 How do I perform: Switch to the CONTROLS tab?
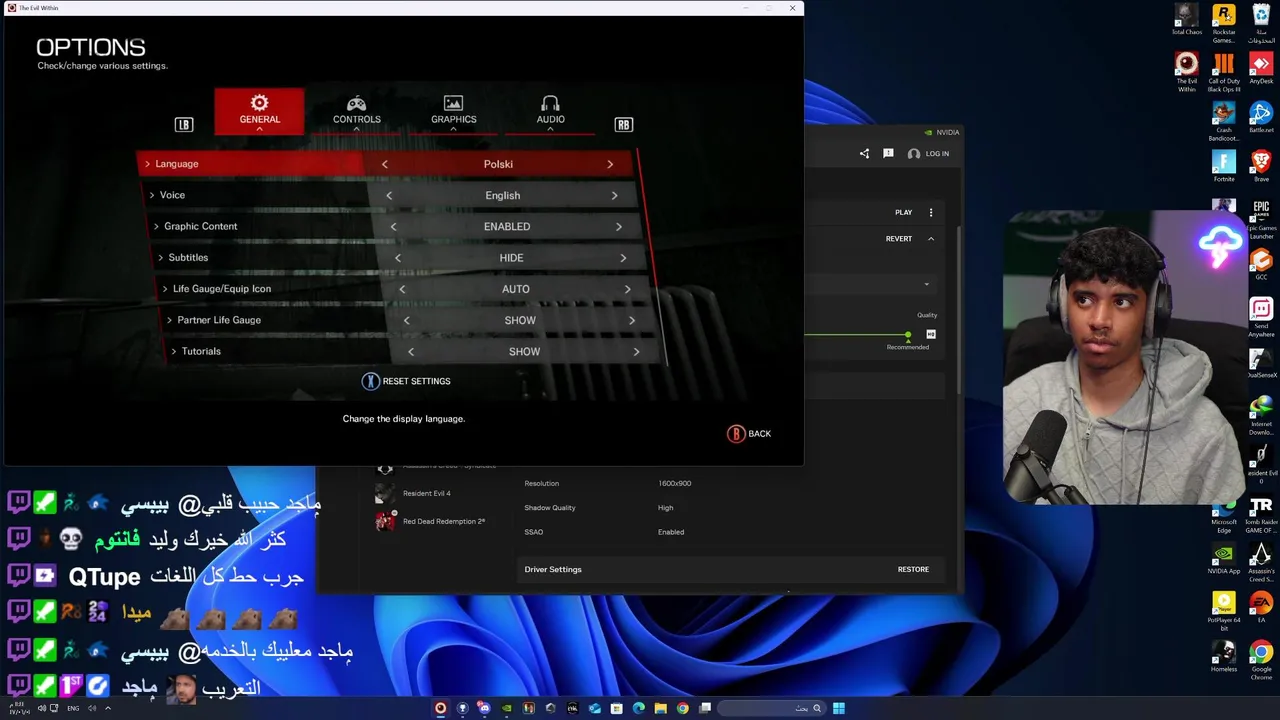click(x=356, y=110)
